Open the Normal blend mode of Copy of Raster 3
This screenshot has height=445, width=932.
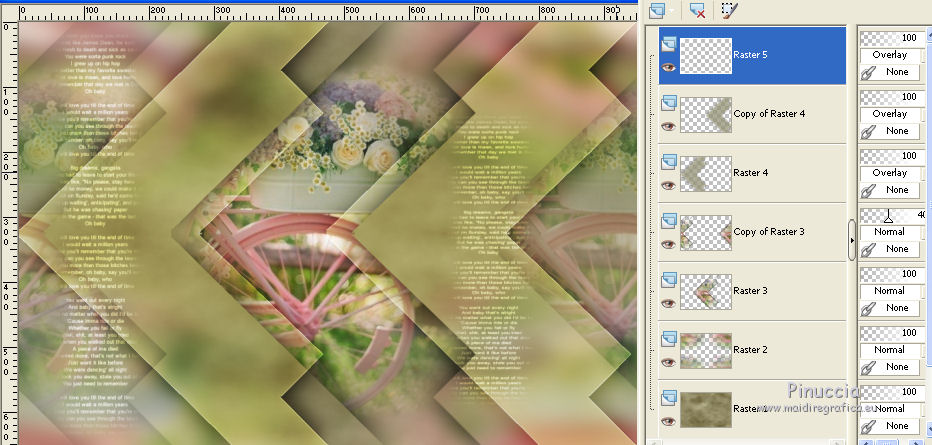tap(890, 232)
